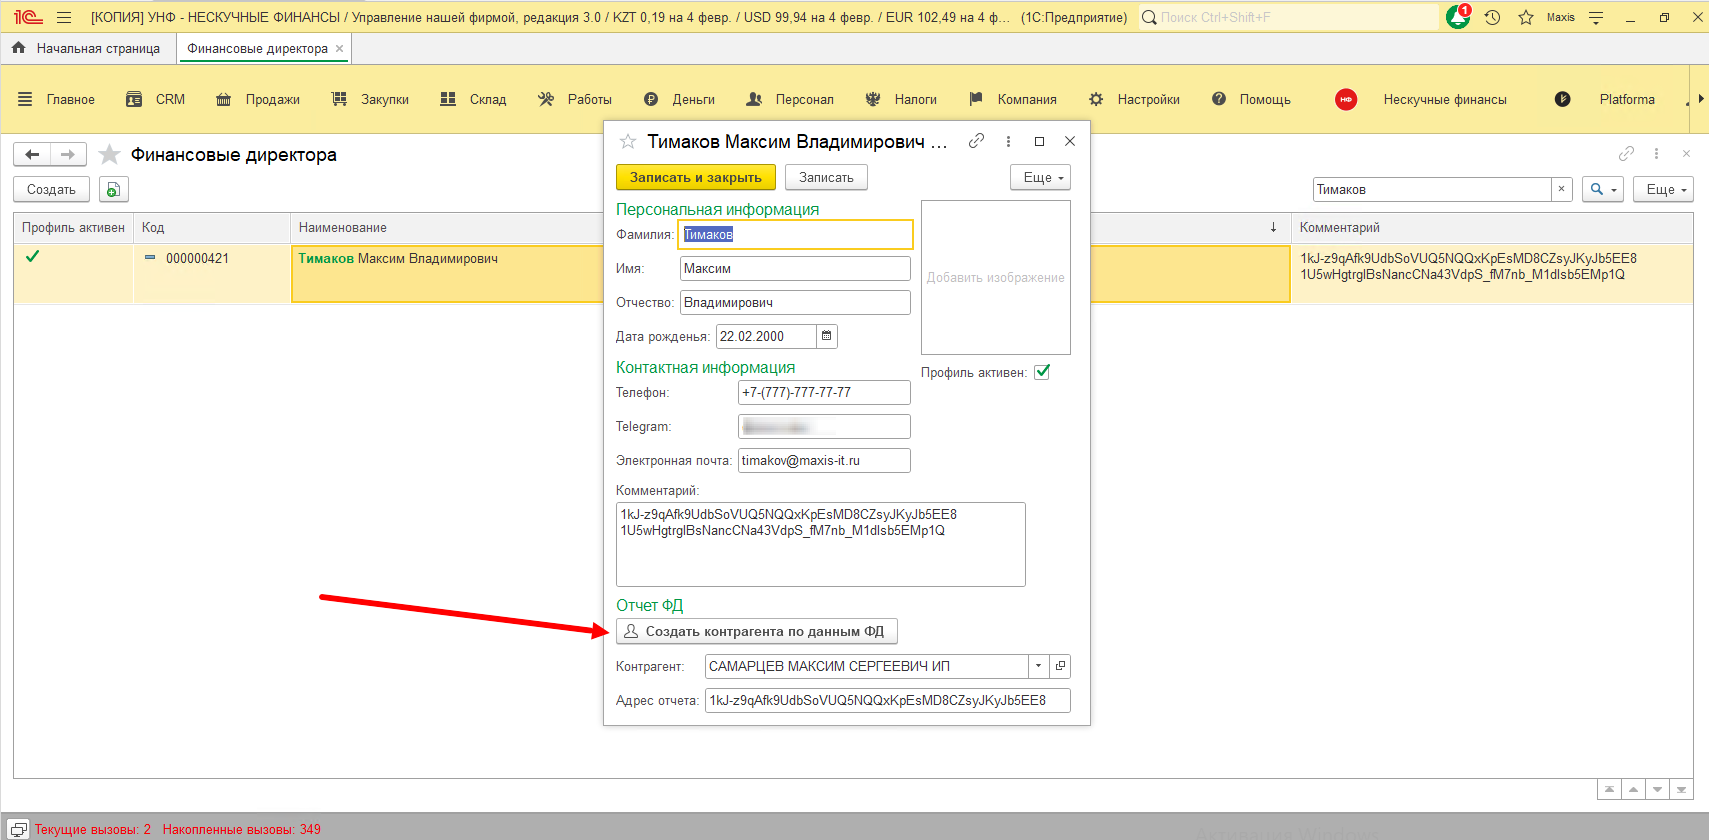Click the Электронная почта input field
The width and height of the screenshot is (1709, 840).
[823, 460]
